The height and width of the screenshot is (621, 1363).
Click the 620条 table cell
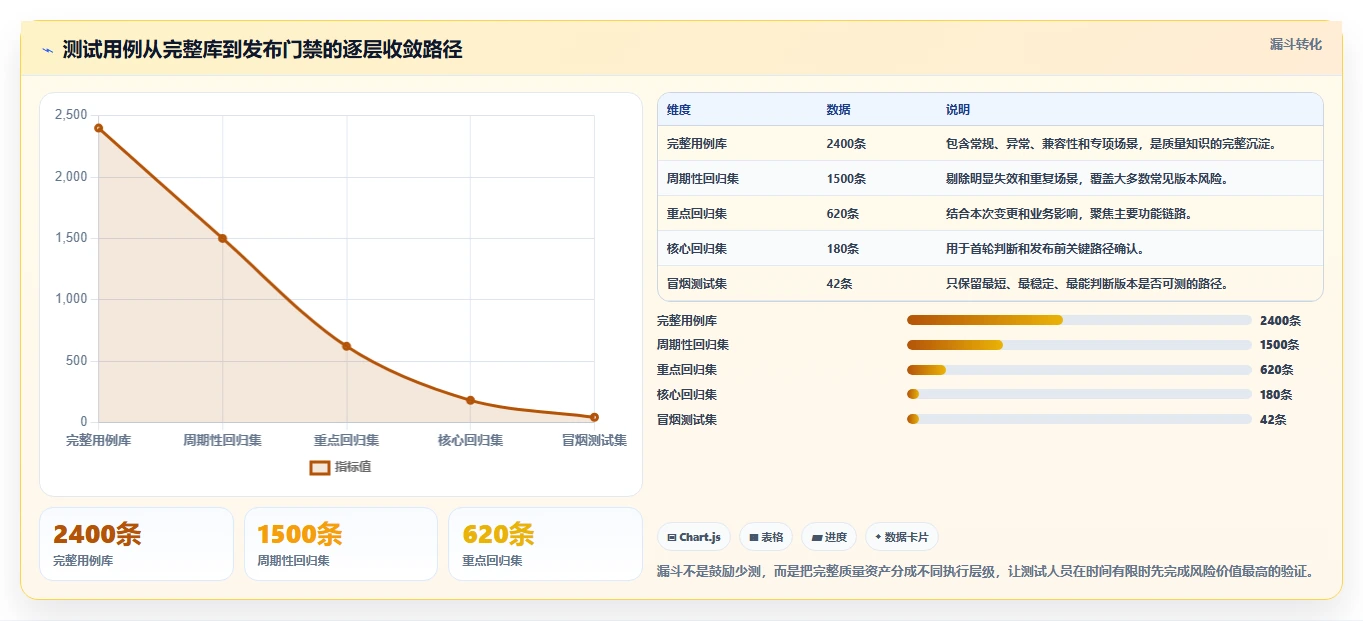[843, 214]
